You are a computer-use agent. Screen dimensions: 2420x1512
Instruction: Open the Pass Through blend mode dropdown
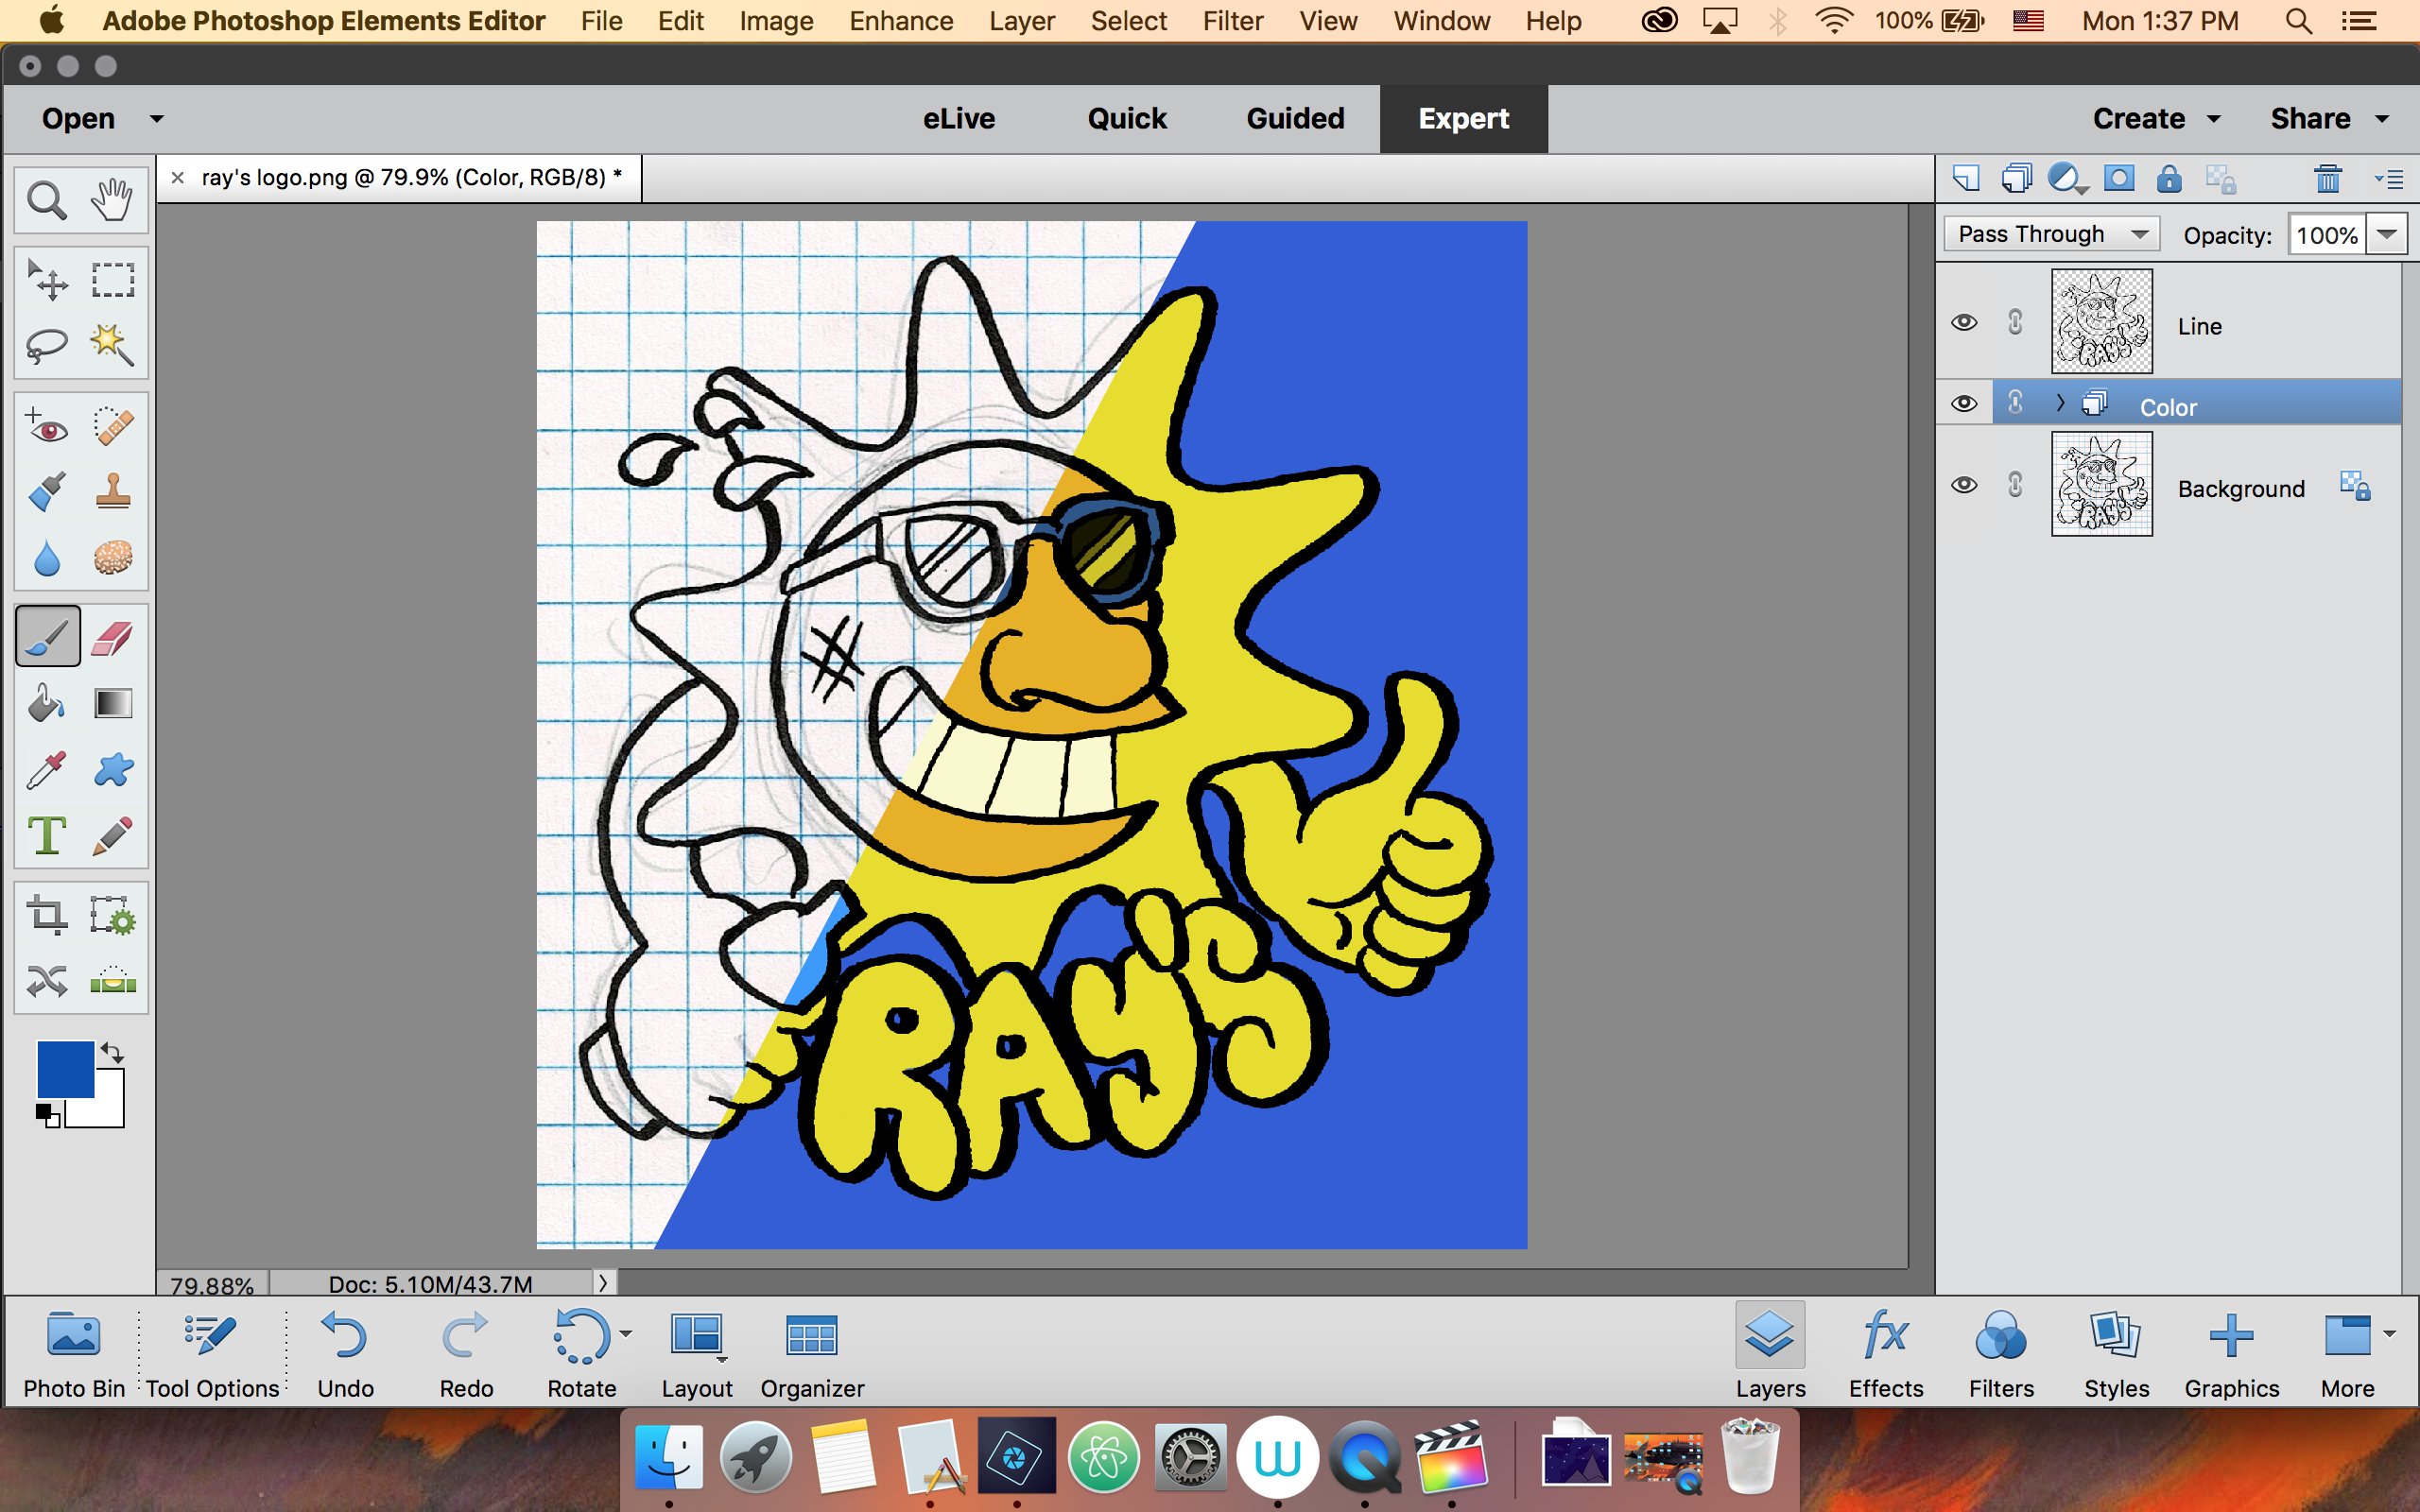(x=2051, y=234)
